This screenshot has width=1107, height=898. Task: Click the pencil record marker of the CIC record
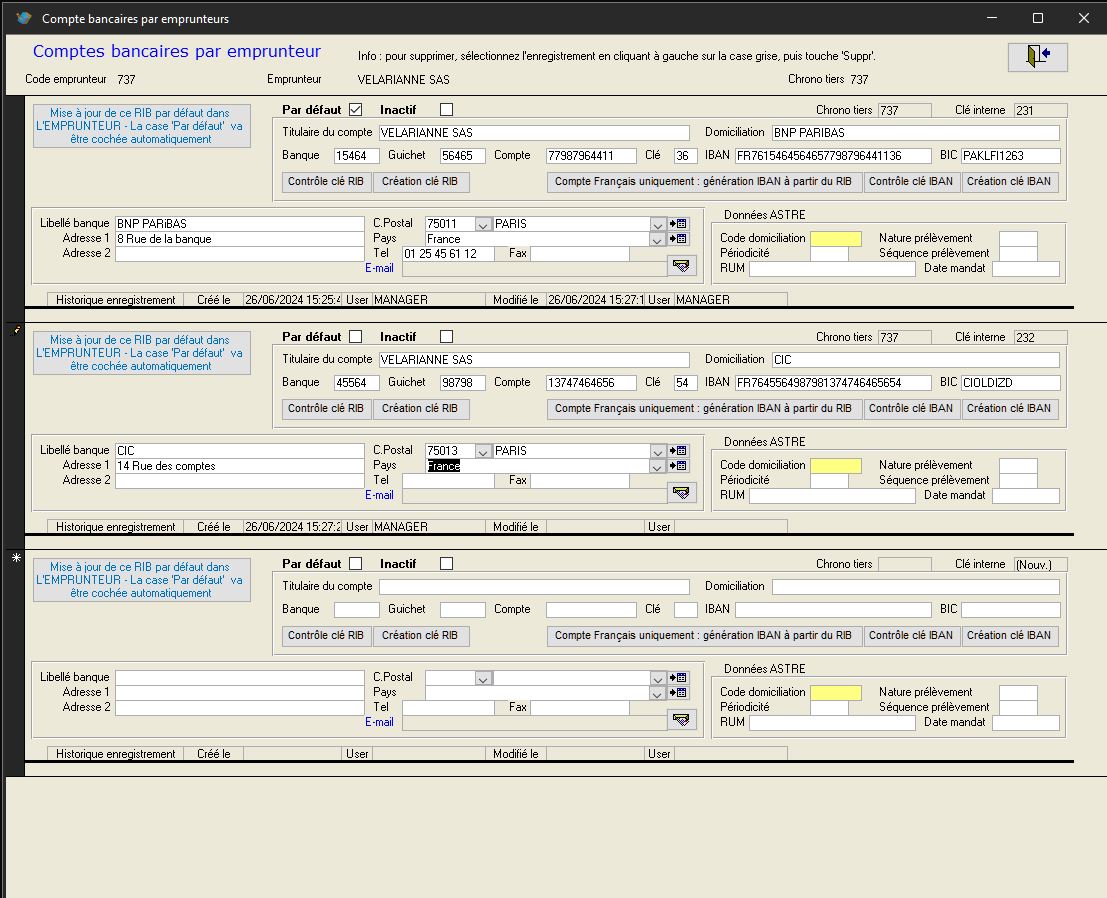(16, 329)
